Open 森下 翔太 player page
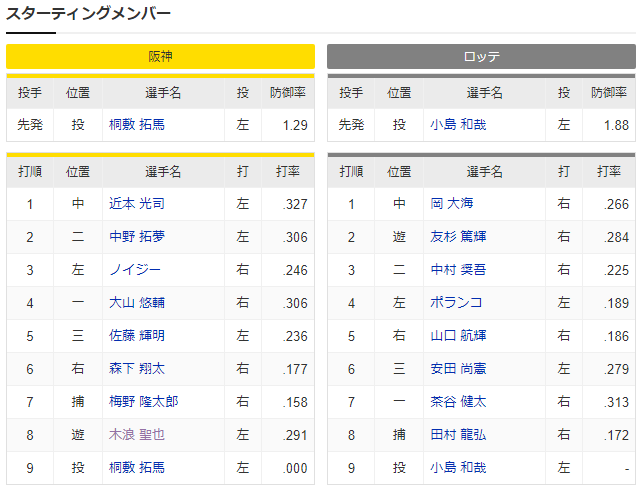638x487 pixels. coord(137,369)
